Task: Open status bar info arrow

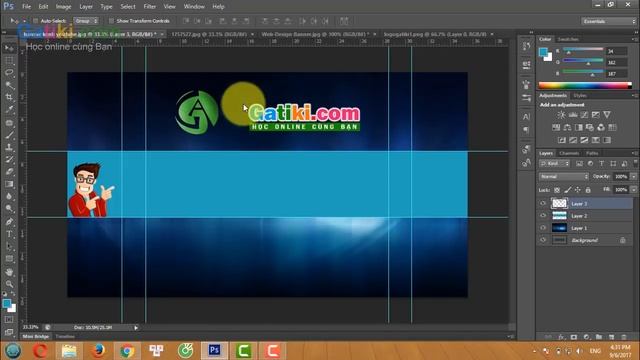Action: [136, 327]
